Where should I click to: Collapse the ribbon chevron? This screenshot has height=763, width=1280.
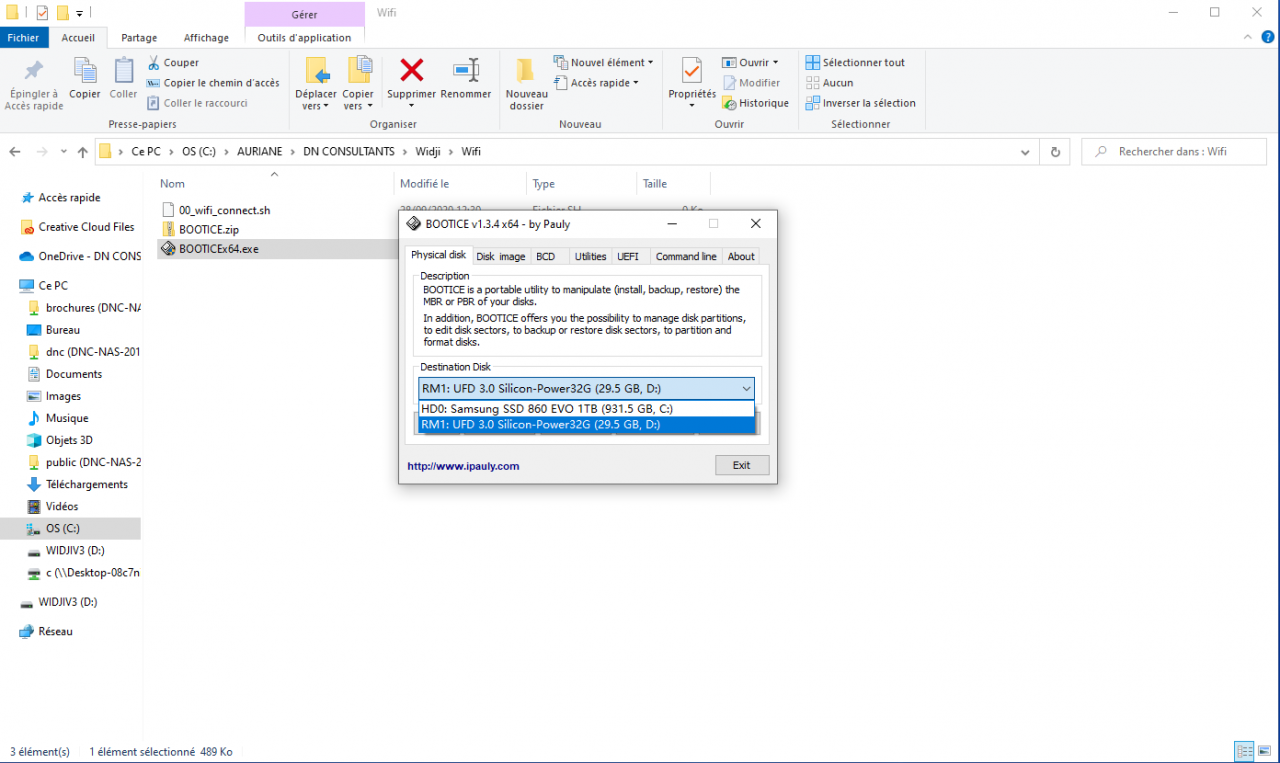[x=1249, y=37]
